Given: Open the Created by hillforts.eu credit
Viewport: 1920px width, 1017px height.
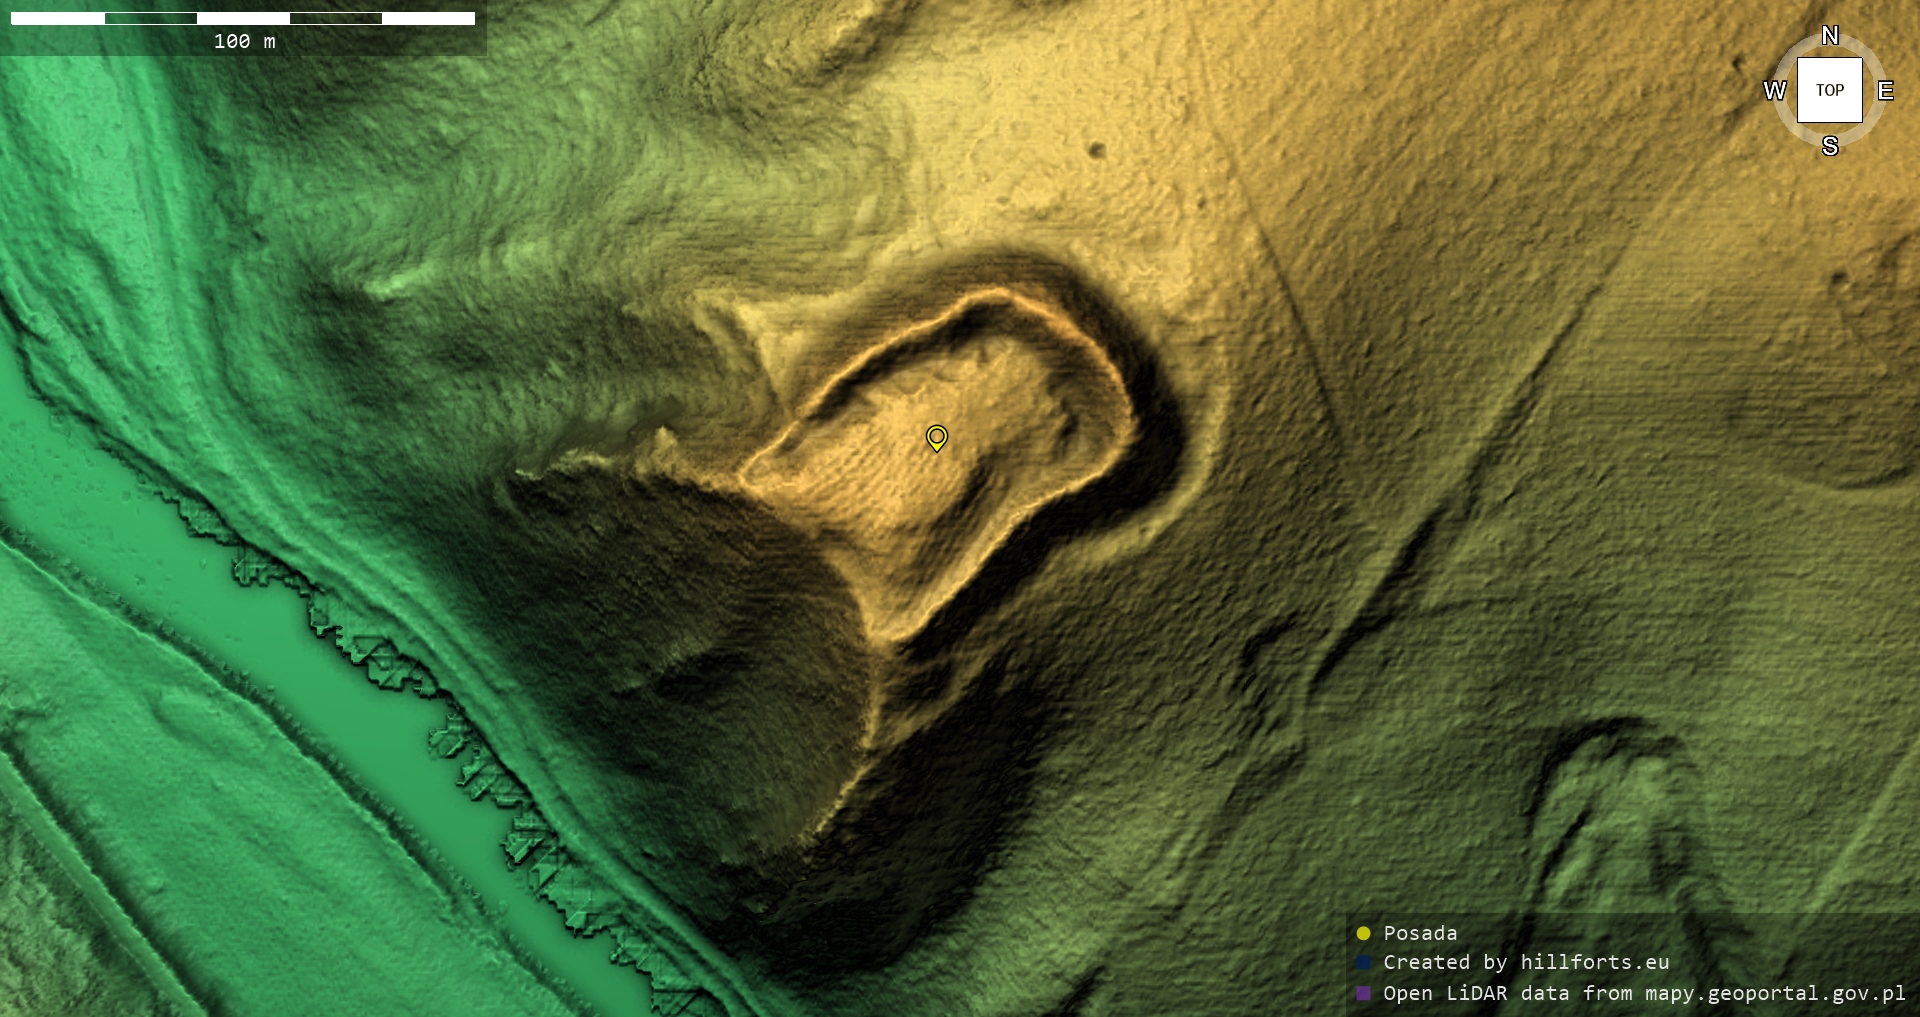Looking at the screenshot, I should coord(1525,962).
